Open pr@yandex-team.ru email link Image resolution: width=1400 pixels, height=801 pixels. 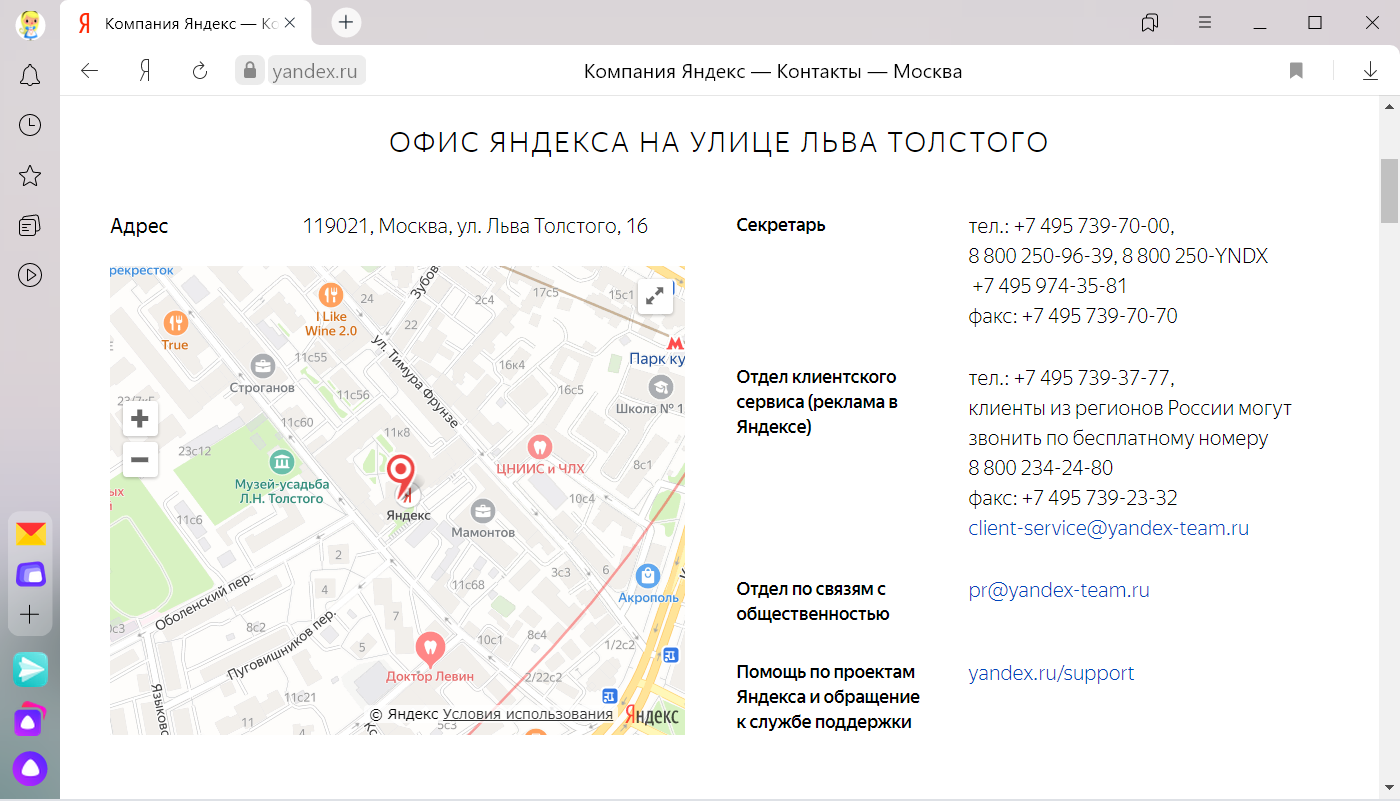coord(1059,590)
